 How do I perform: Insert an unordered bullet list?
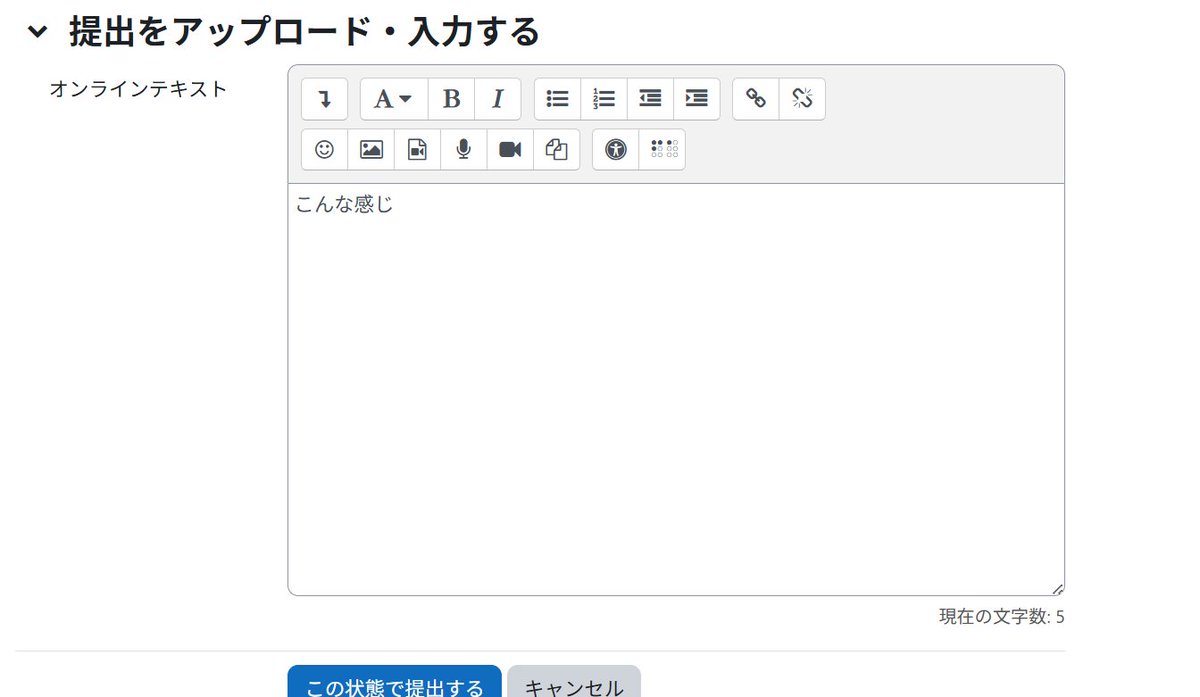(x=557, y=98)
